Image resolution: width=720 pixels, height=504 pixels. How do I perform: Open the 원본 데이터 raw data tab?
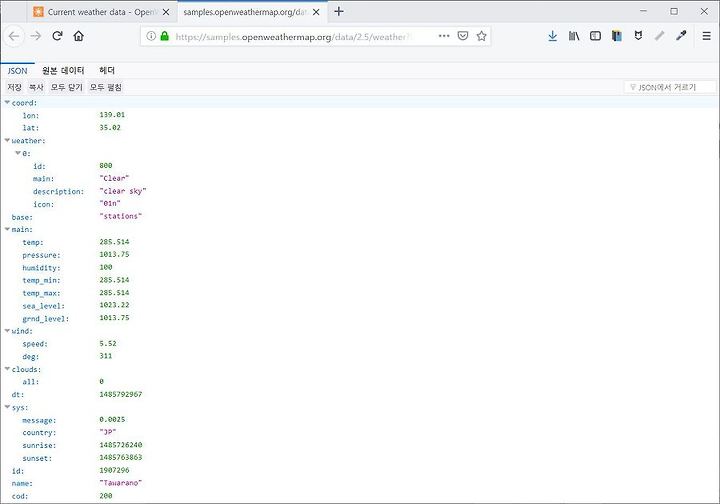pyautogui.click(x=63, y=71)
